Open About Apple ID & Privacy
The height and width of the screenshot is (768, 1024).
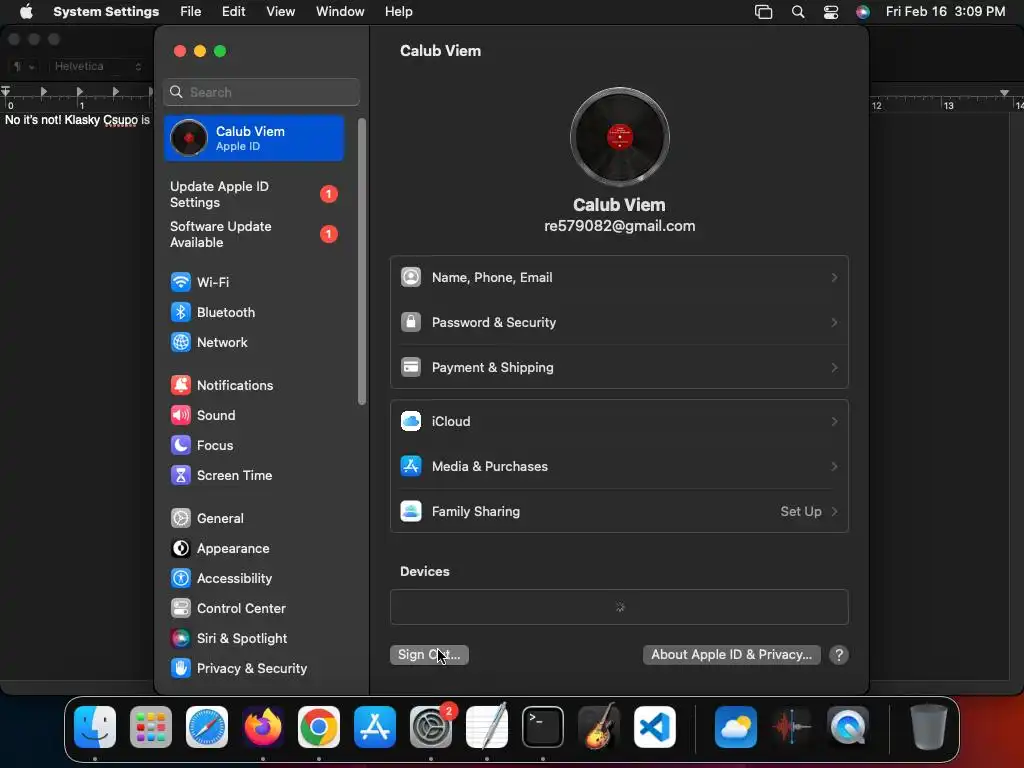[x=731, y=655]
